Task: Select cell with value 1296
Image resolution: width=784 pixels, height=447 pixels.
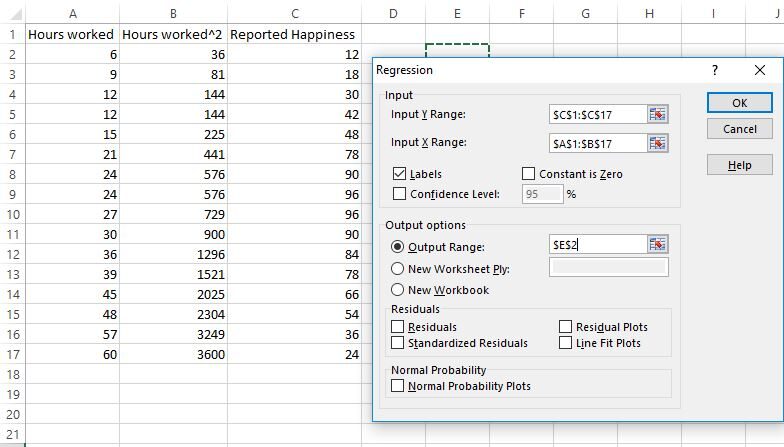Action: point(173,254)
